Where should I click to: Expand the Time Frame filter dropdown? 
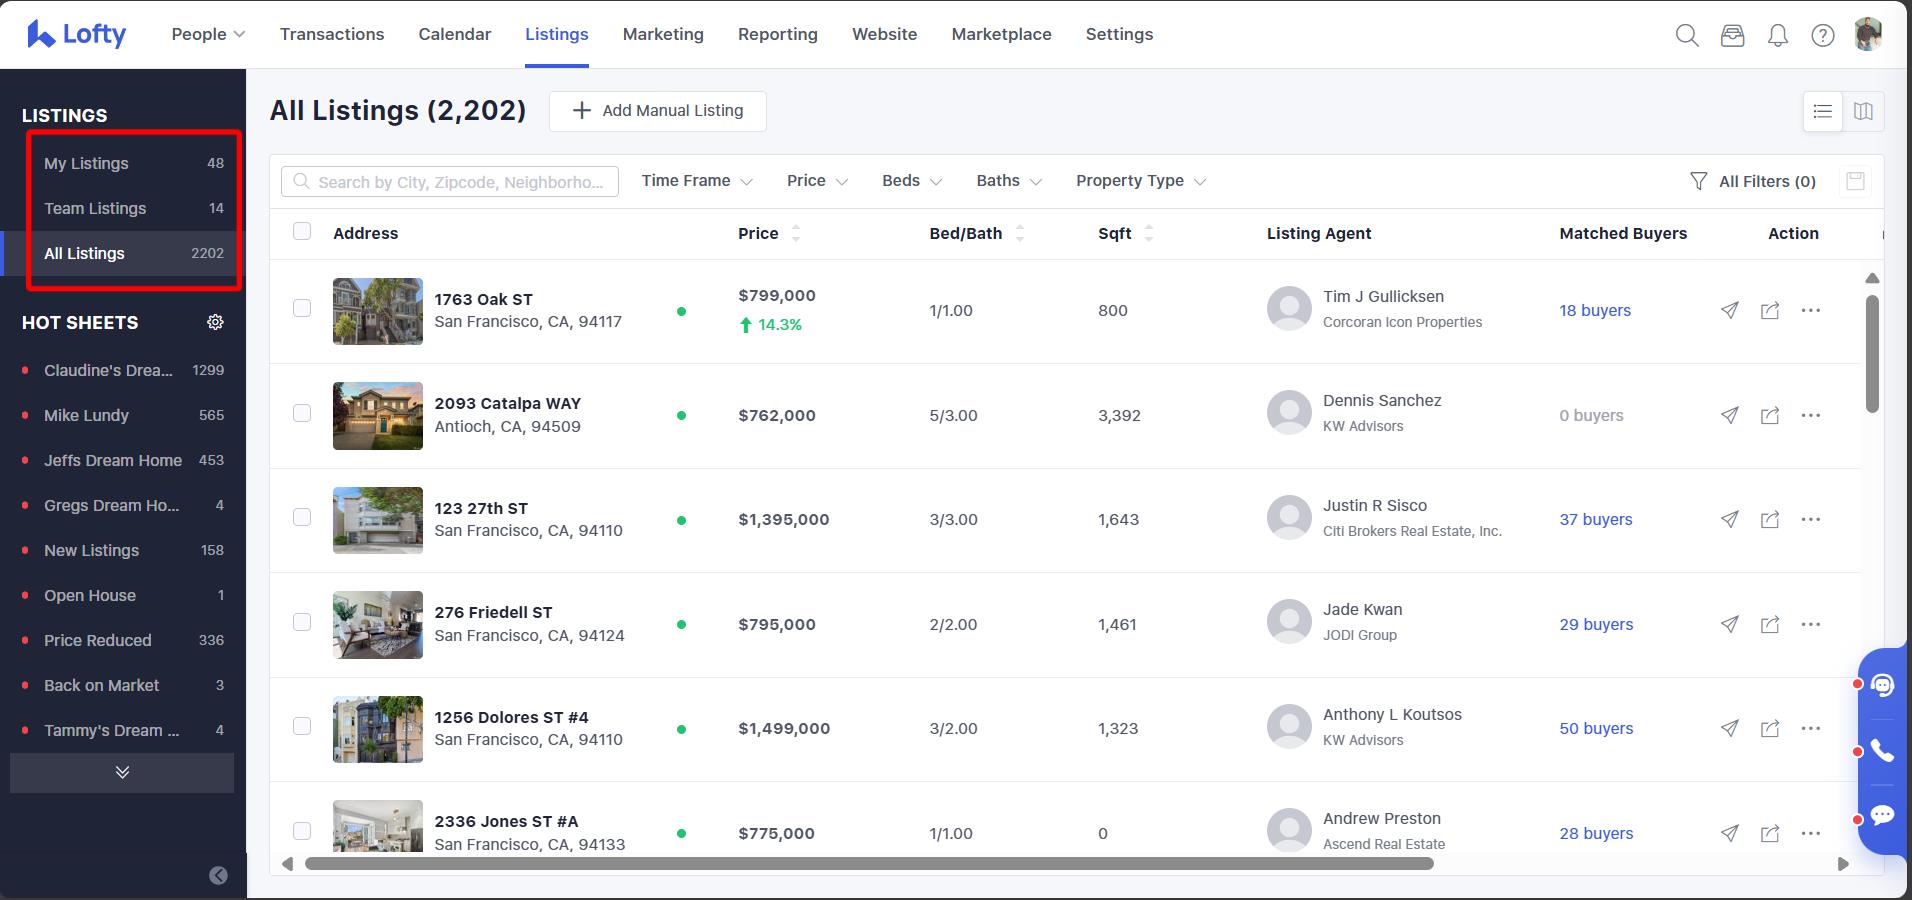pos(696,181)
